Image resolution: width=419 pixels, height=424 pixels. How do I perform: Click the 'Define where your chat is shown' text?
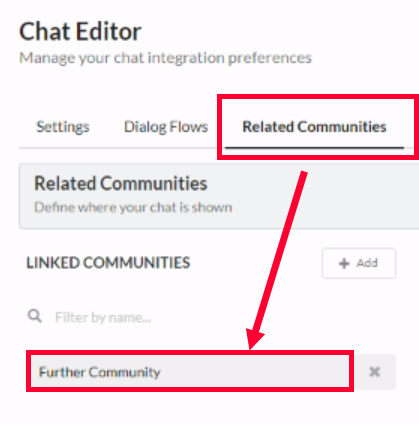(133, 207)
